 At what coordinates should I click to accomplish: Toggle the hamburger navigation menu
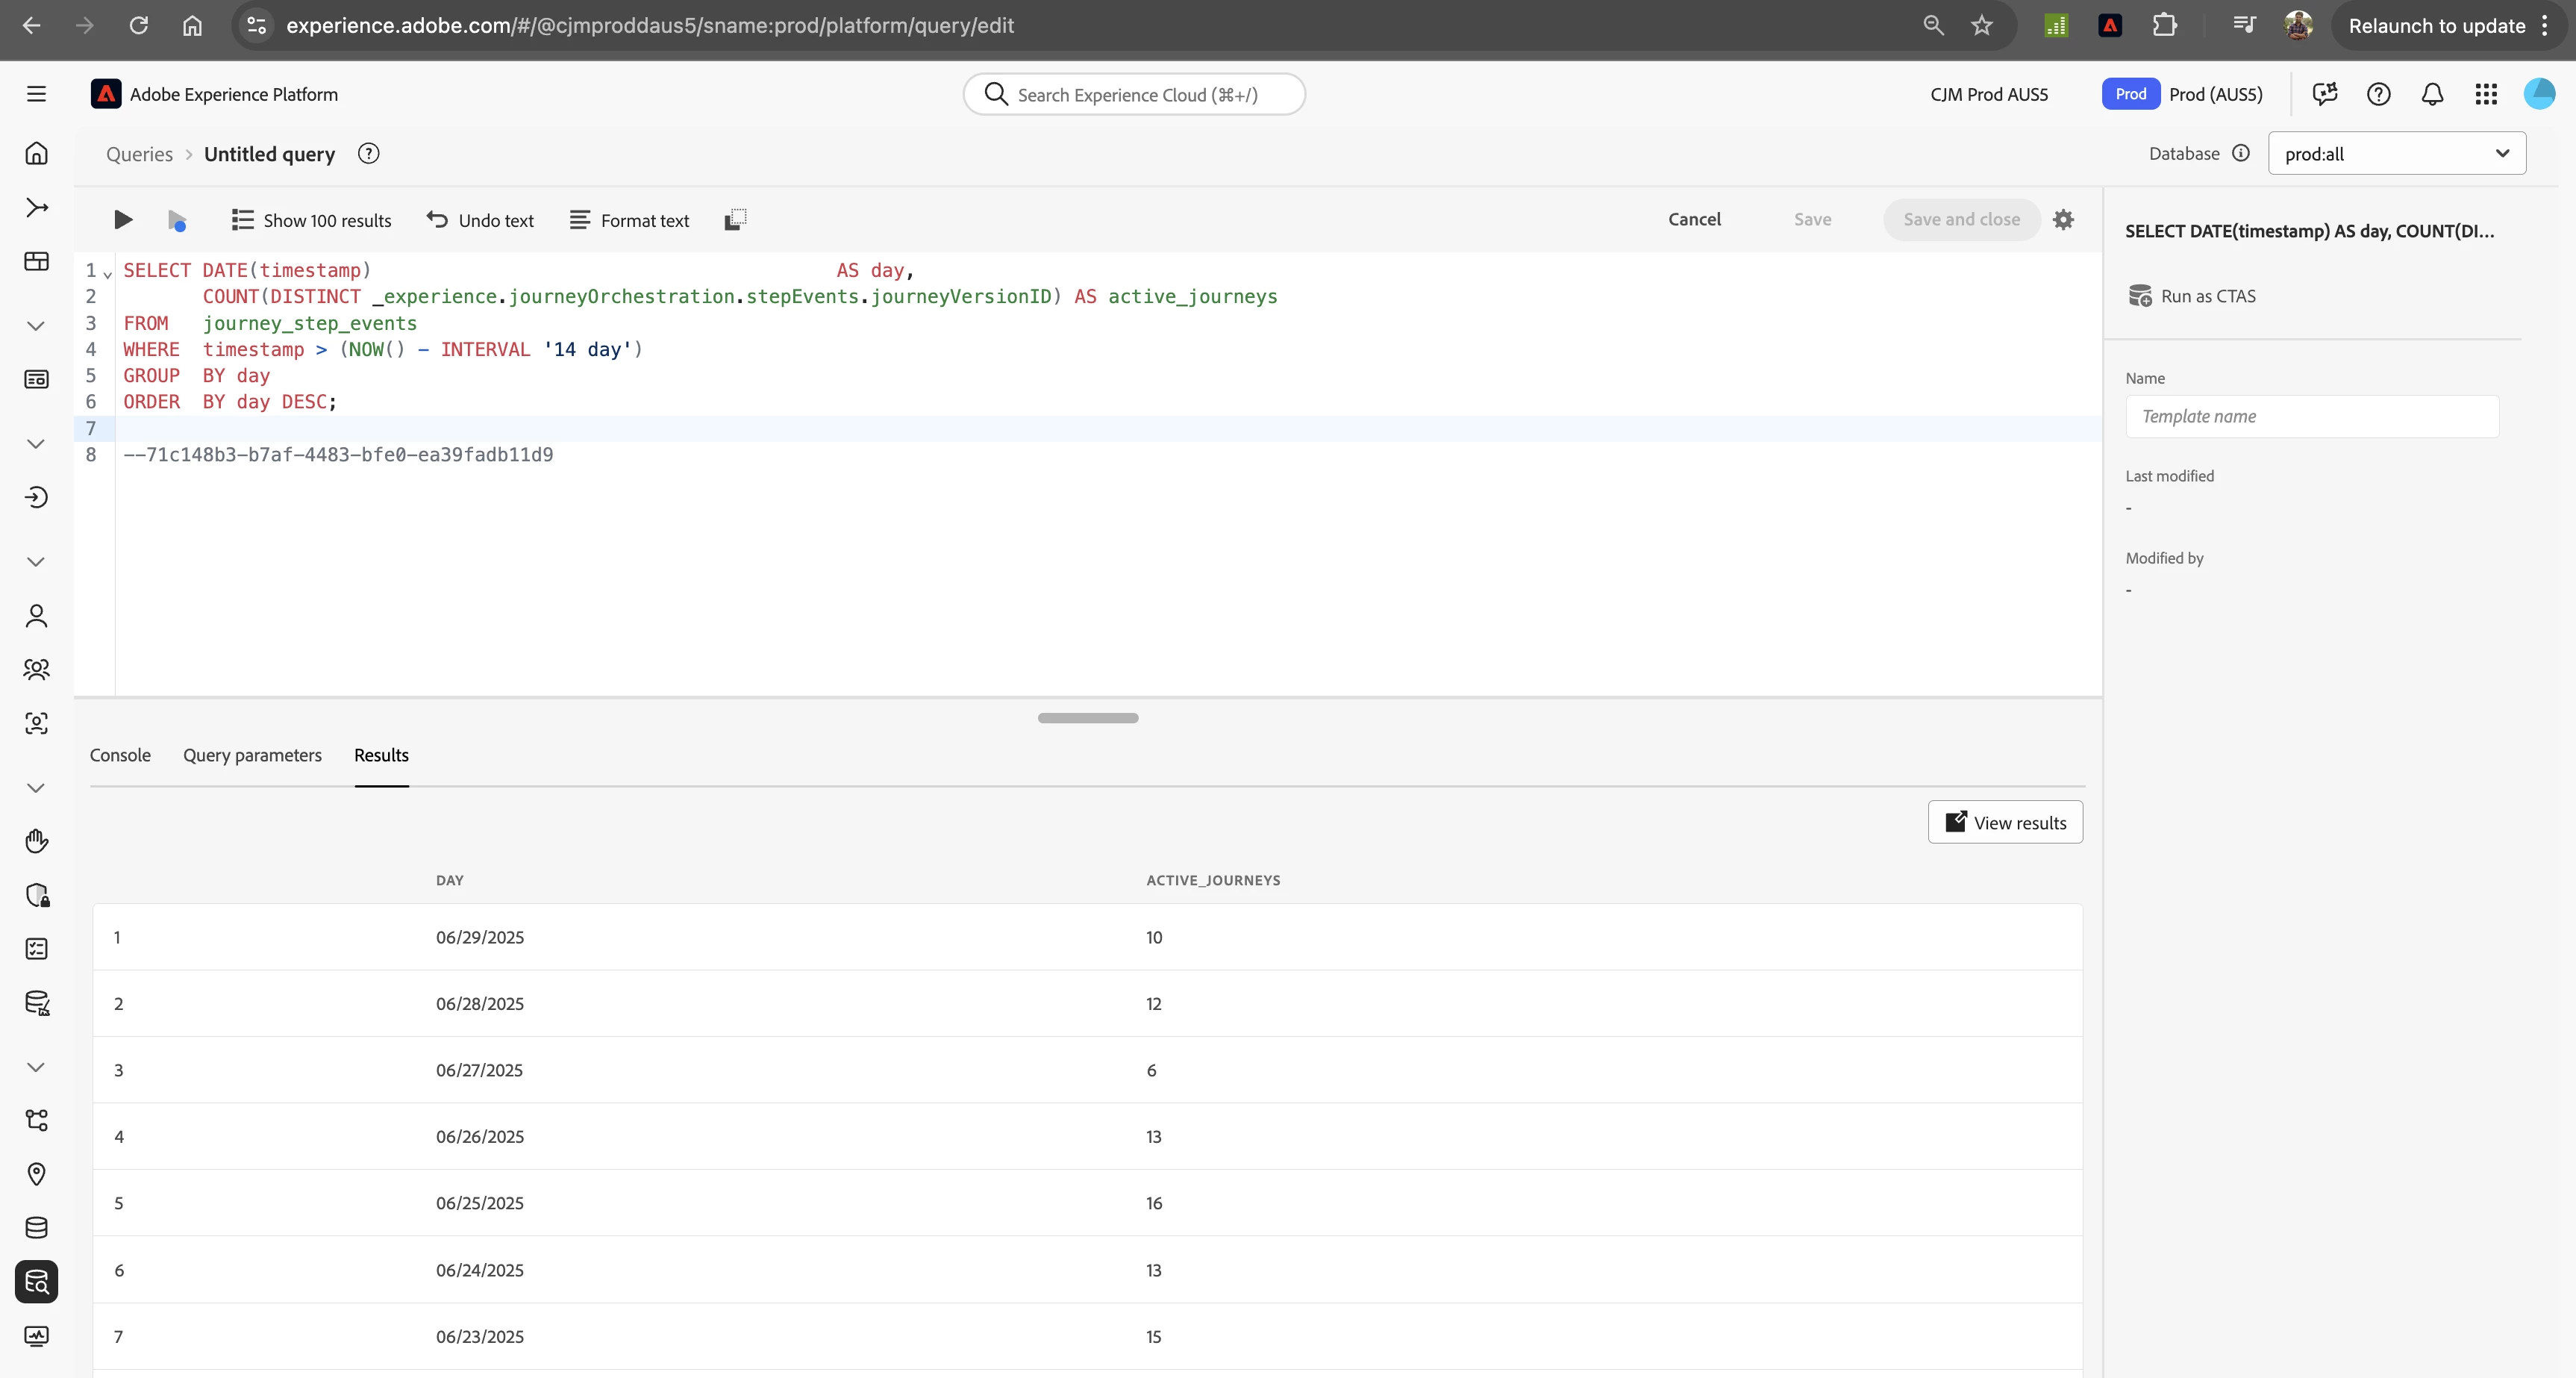coord(37,94)
